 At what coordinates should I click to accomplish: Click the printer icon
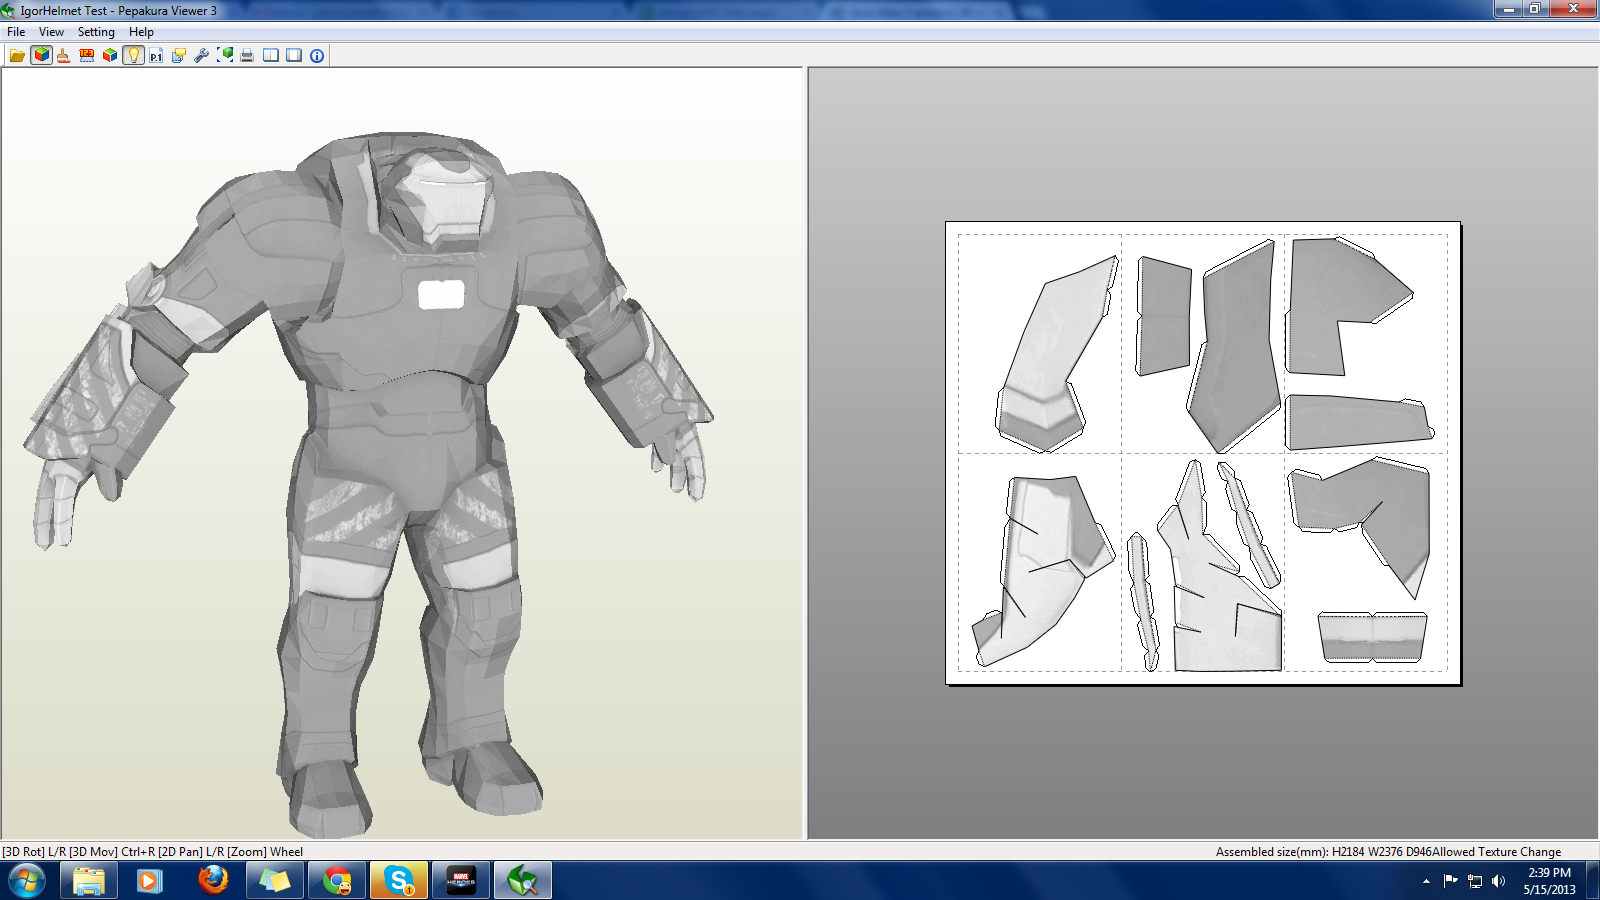tap(247, 55)
